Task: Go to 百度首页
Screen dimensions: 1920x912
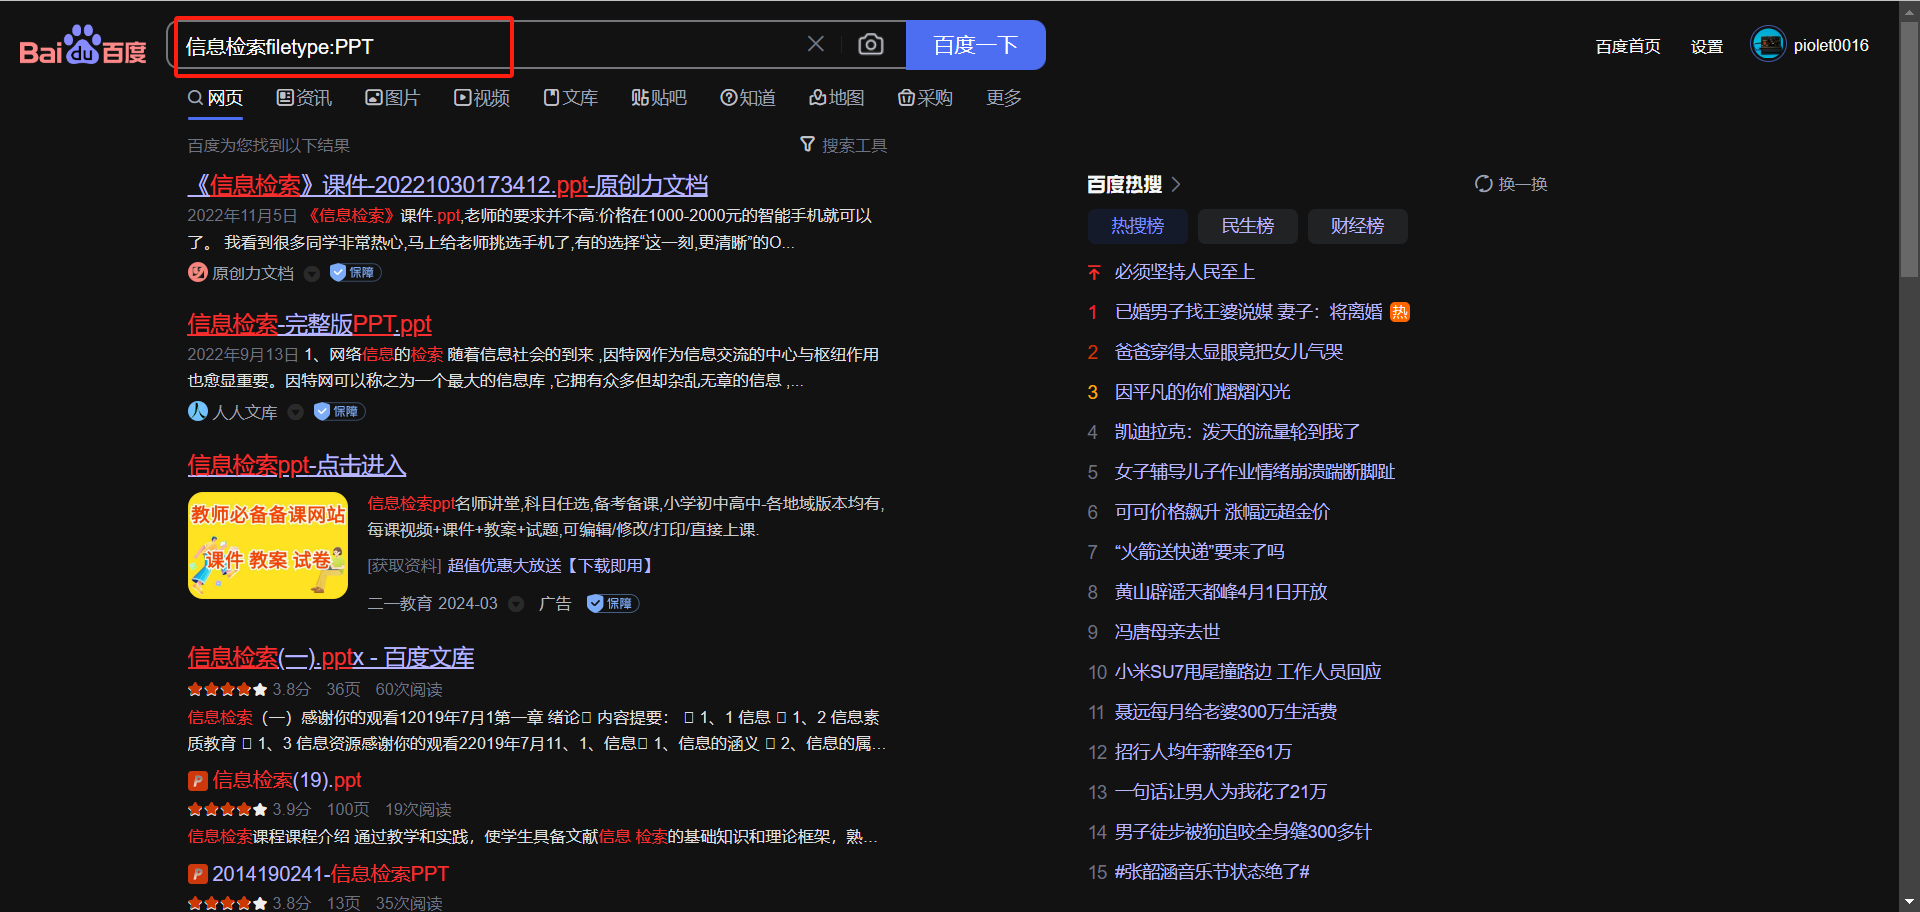Action: tap(1628, 46)
